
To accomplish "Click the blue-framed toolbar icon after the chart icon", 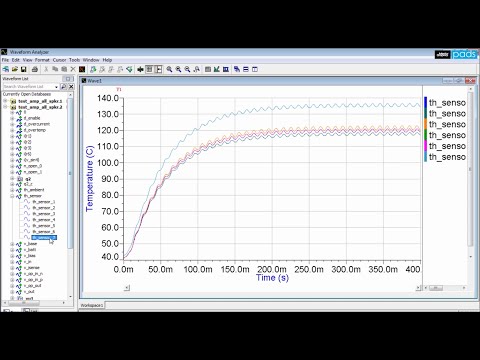I will tap(226, 69).
